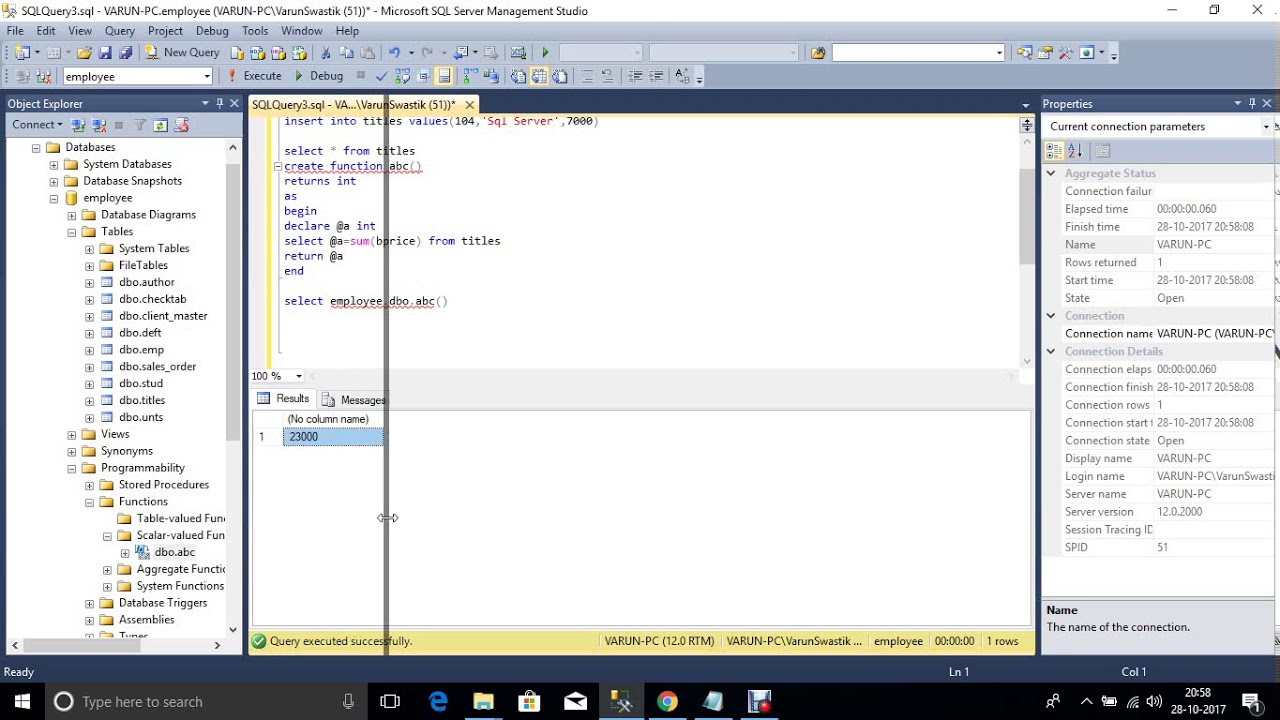Expand the System Databases node

click(54, 164)
